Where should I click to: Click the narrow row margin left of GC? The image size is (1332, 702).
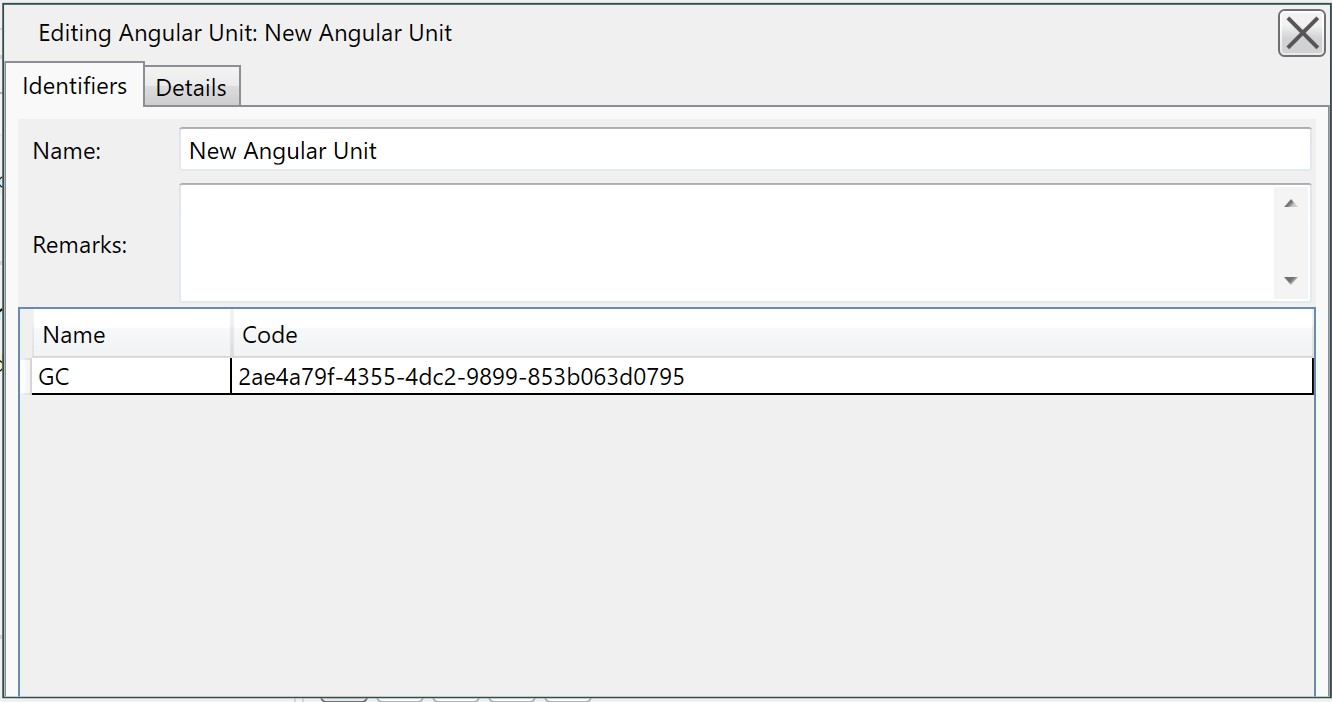pyautogui.click(x=26, y=377)
